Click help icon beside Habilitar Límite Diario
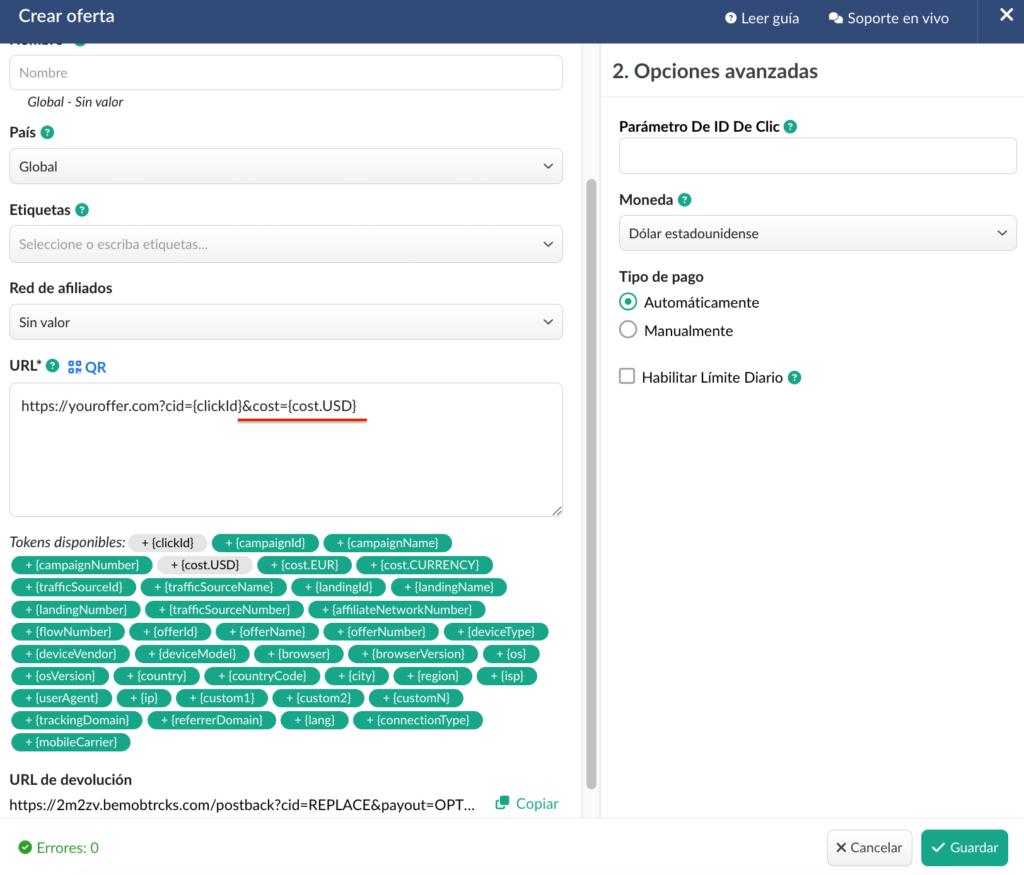This screenshot has height=875, width=1024. [x=794, y=378]
